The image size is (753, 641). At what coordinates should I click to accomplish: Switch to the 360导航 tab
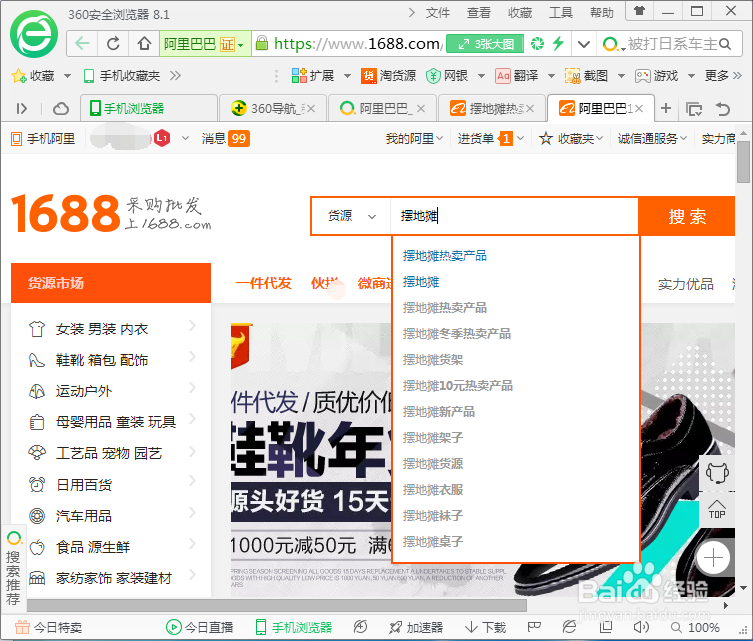(x=272, y=109)
